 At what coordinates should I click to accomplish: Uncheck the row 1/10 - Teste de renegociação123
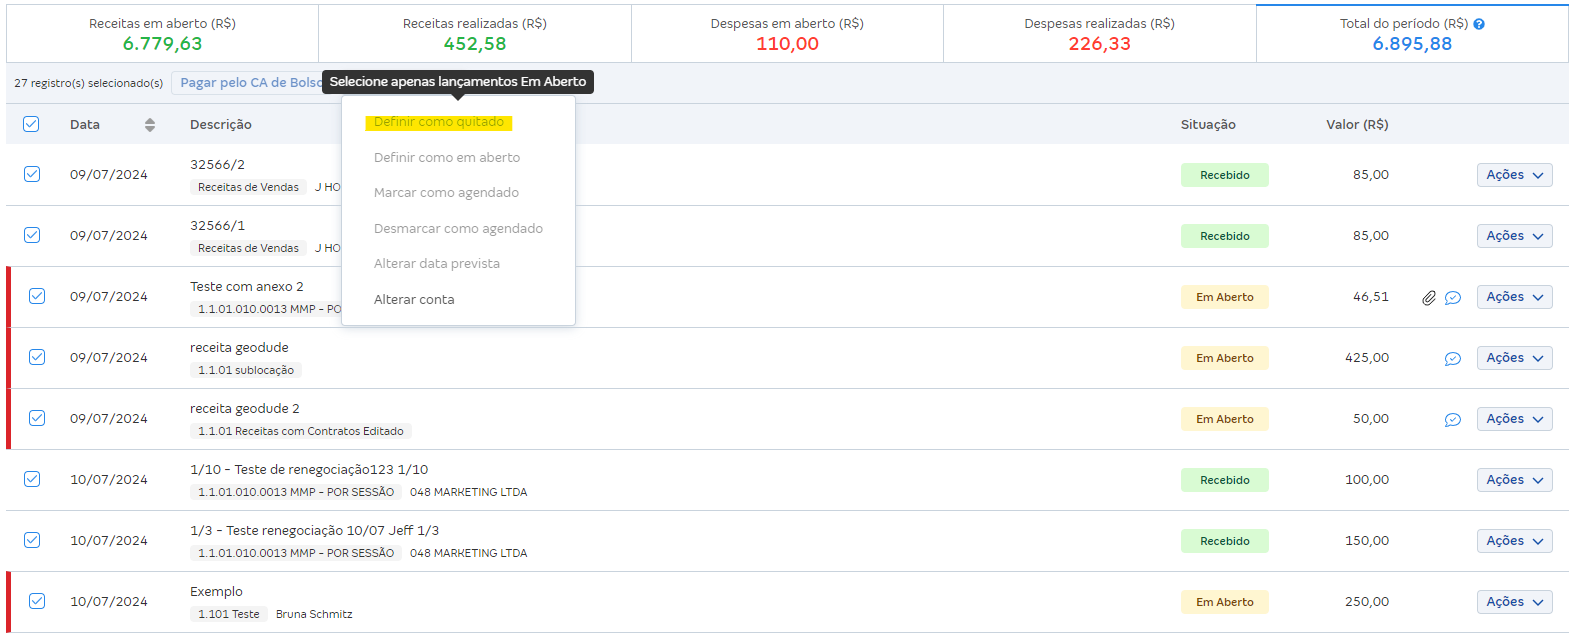(32, 479)
